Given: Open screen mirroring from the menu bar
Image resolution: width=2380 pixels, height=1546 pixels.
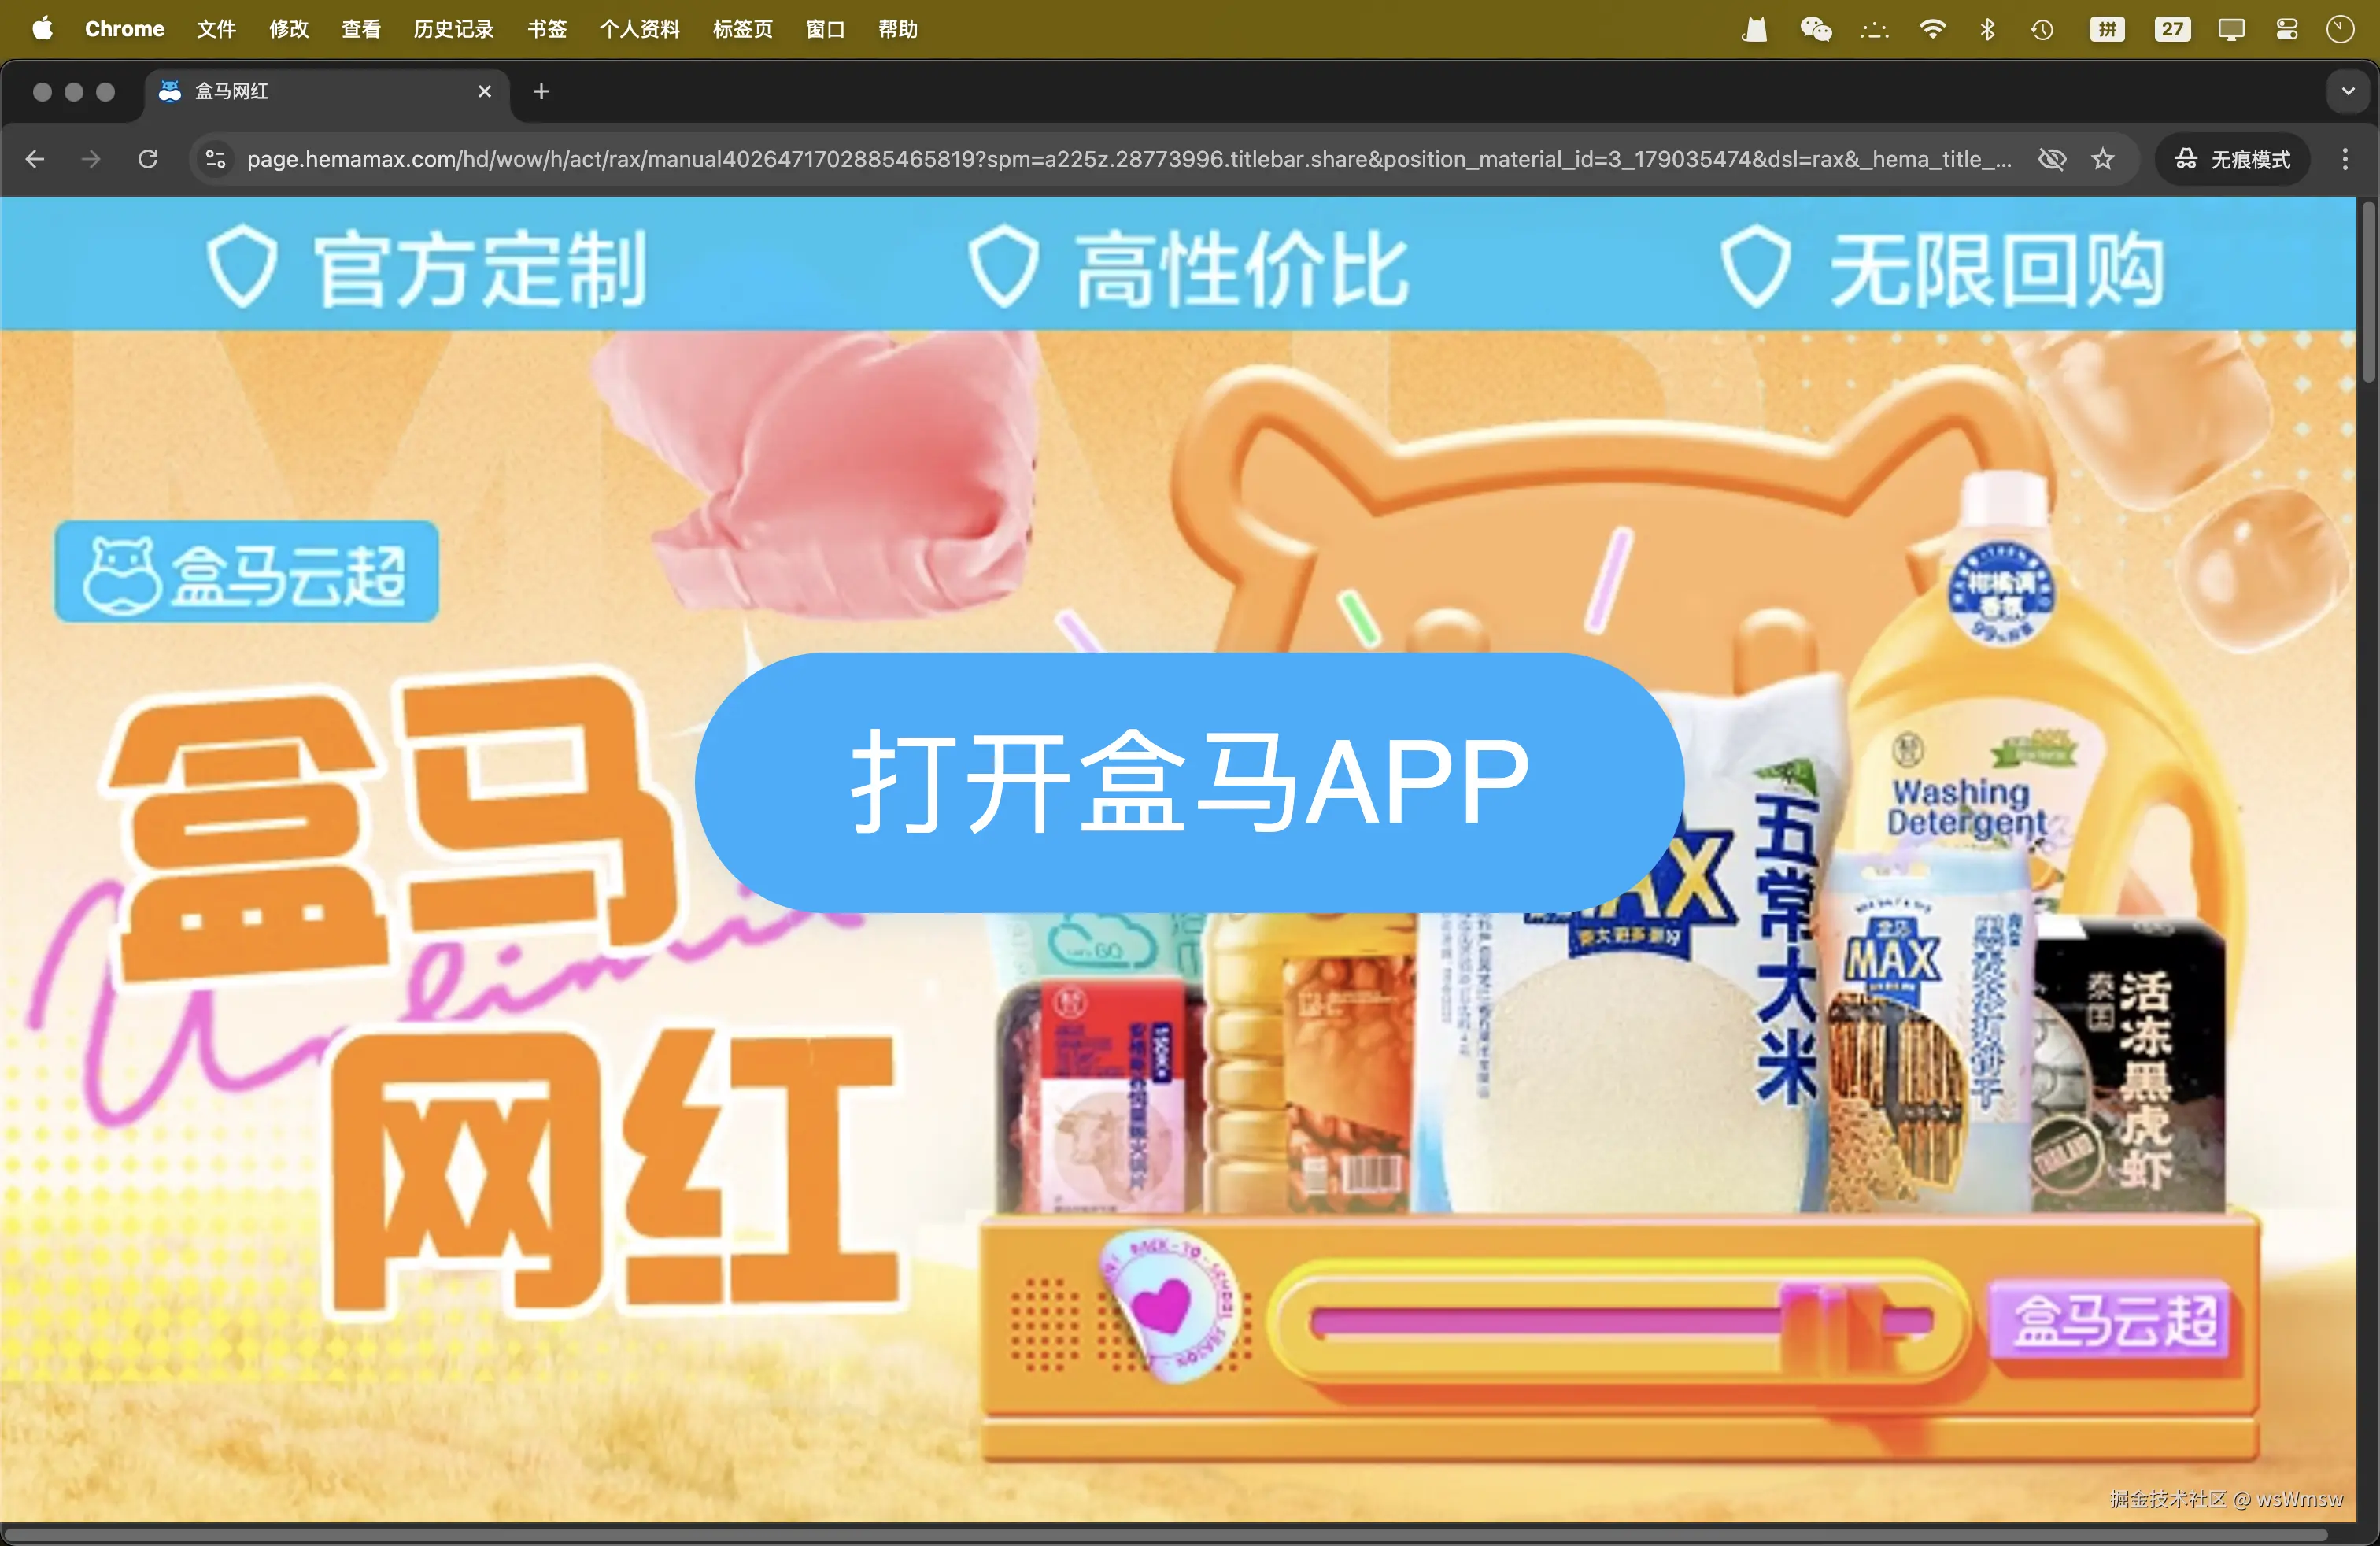Looking at the screenshot, I should (2231, 29).
